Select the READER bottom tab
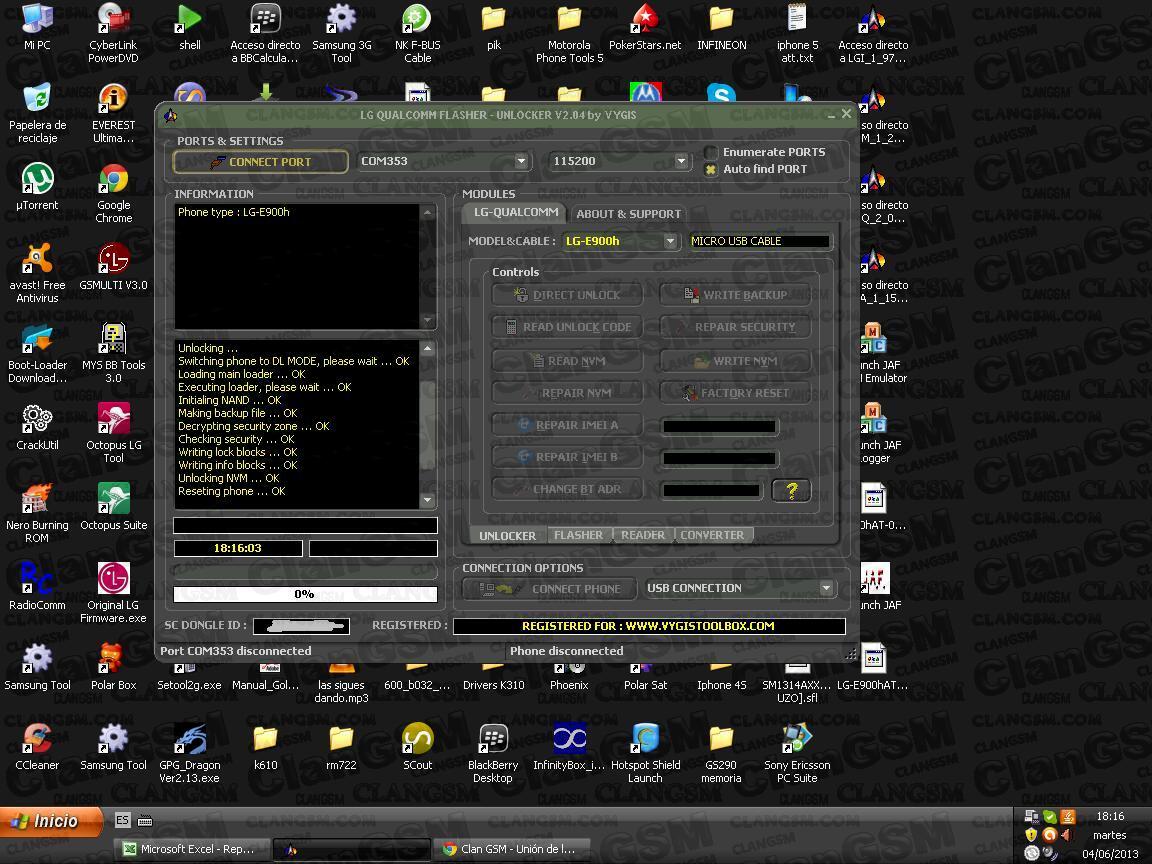This screenshot has height=864, width=1152. pos(643,535)
